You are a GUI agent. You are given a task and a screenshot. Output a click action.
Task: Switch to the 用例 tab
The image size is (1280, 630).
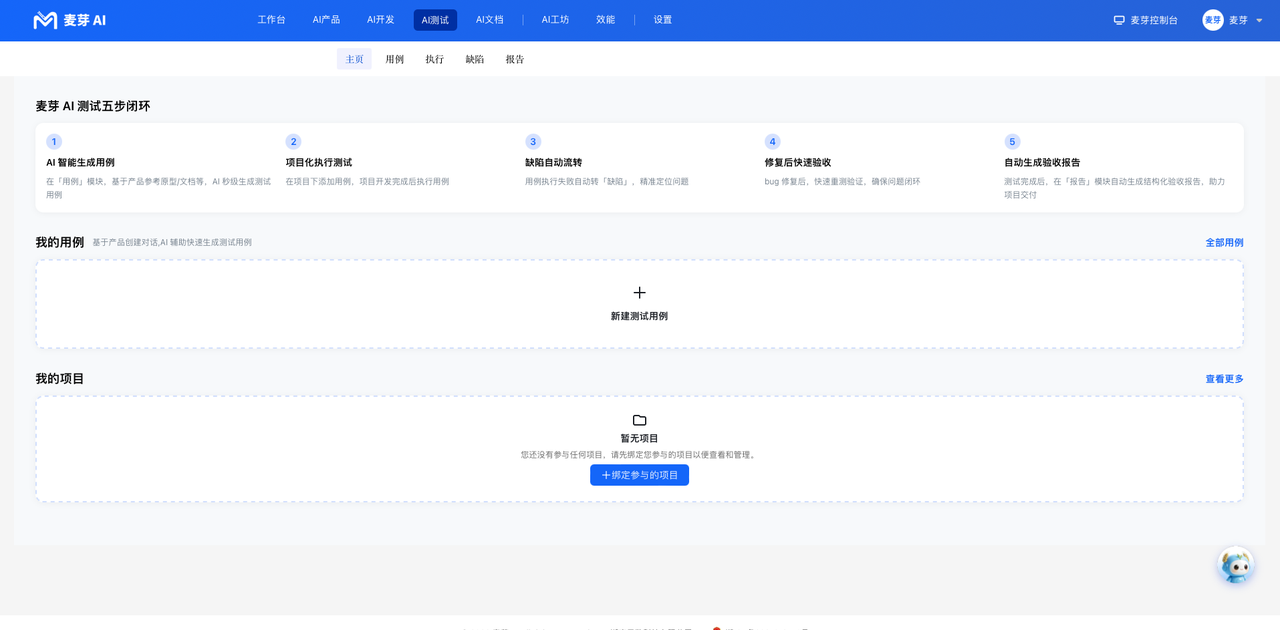(x=395, y=59)
